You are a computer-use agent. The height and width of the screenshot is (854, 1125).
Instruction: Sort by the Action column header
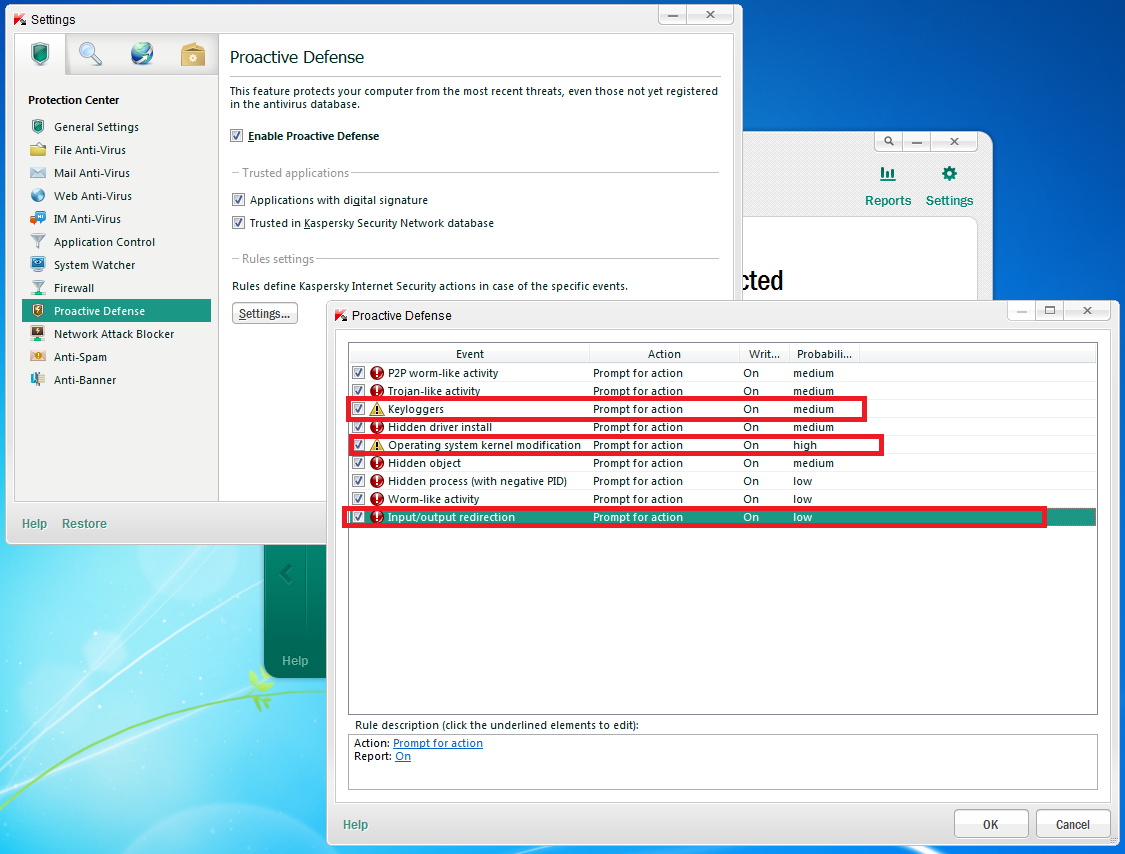click(x=664, y=354)
